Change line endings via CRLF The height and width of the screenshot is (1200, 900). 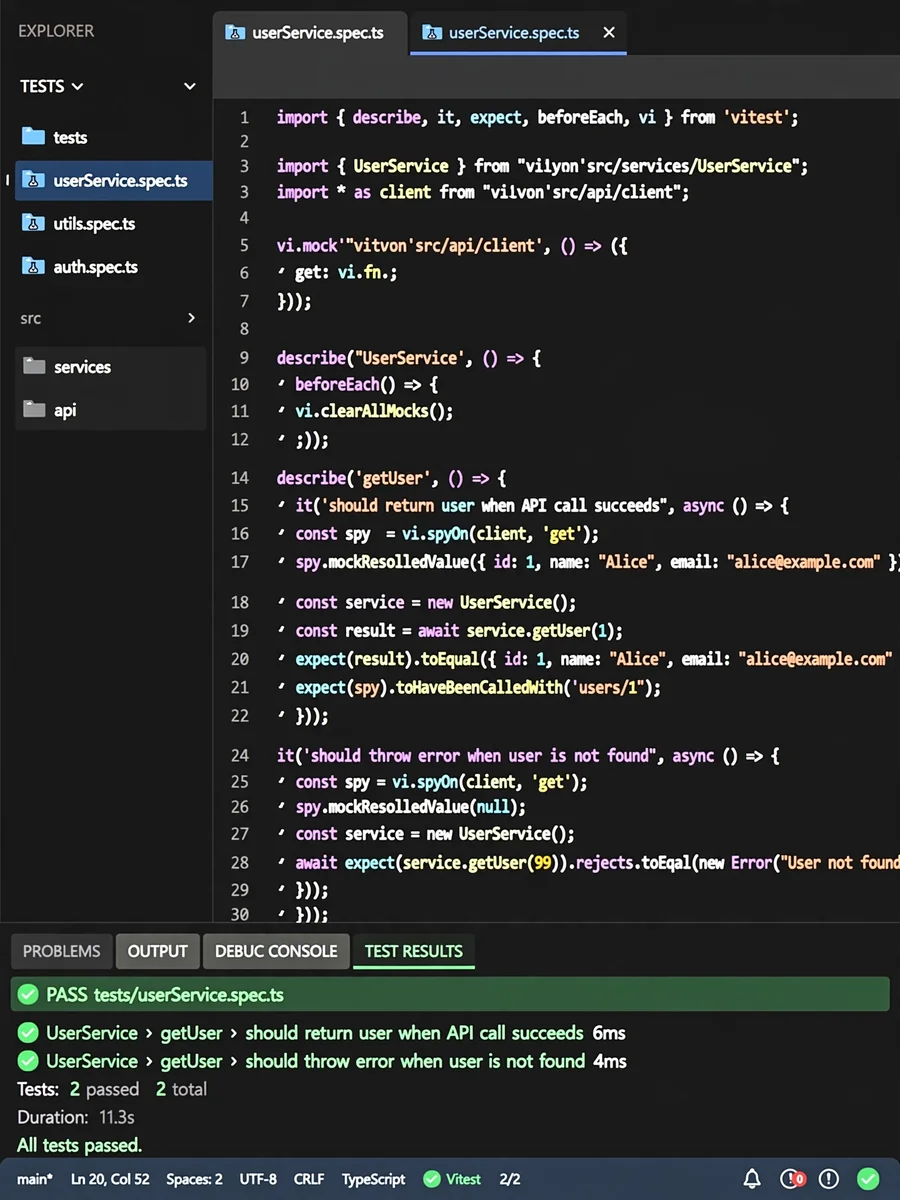pyautogui.click(x=309, y=1179)
